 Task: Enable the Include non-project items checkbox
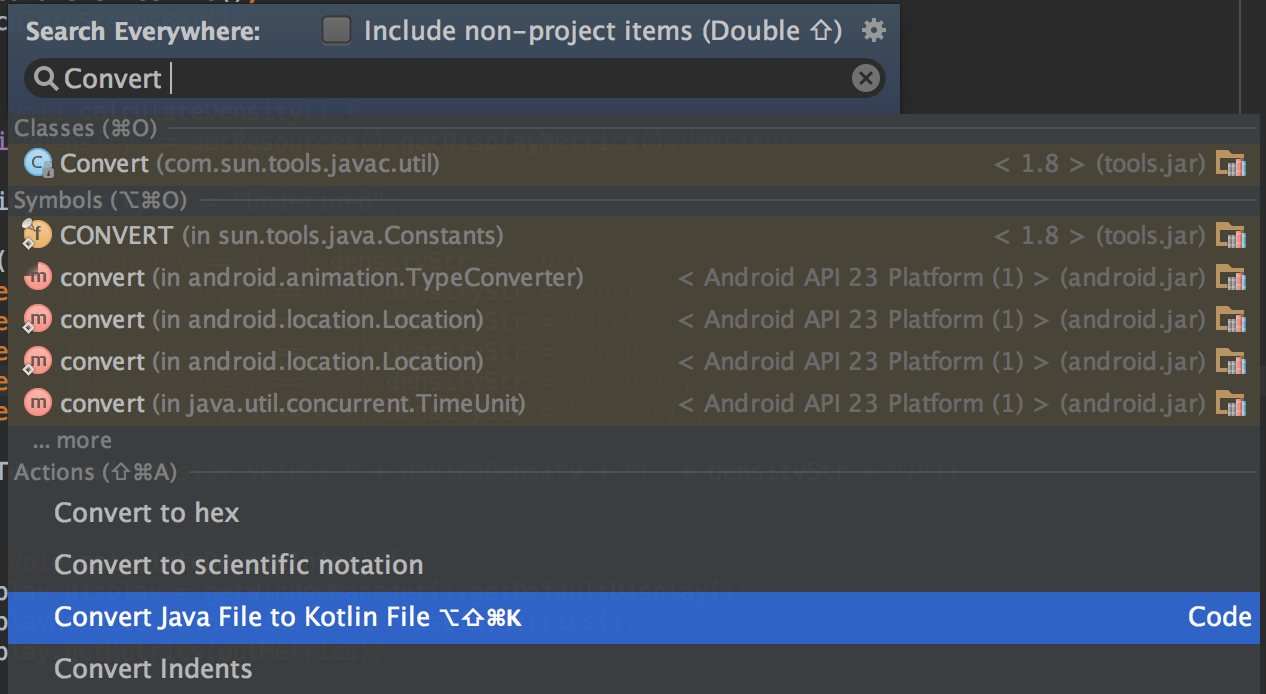coord(336,30)
